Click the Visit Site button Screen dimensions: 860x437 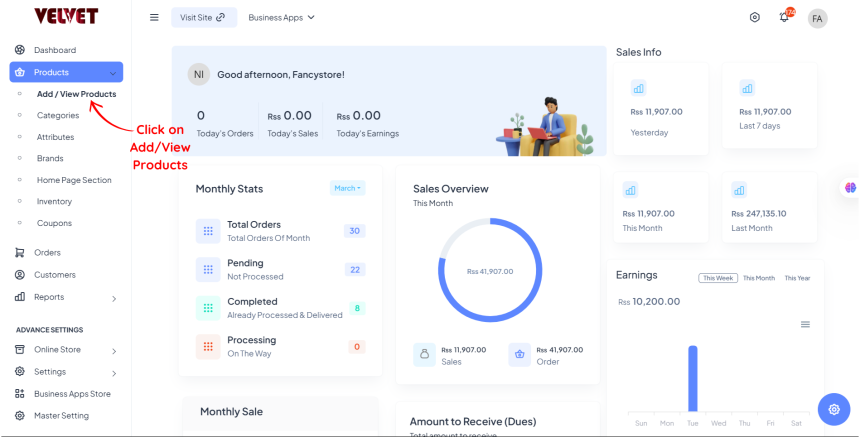coord(203,18)
